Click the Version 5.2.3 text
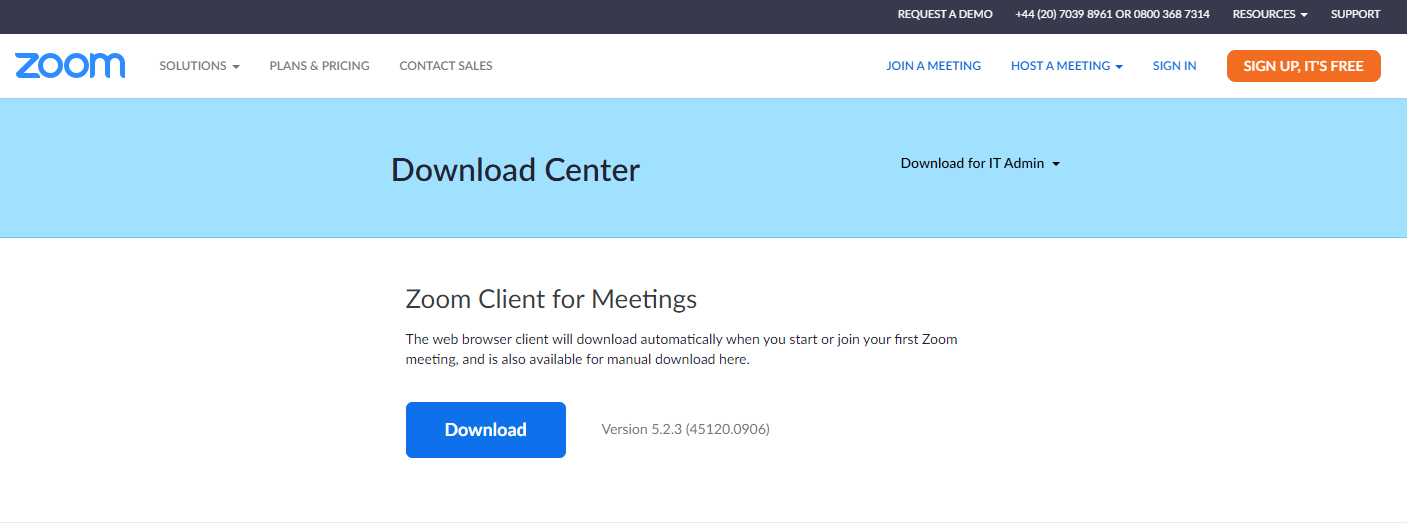The image size is (1407, 523). (x=685, y=429)
